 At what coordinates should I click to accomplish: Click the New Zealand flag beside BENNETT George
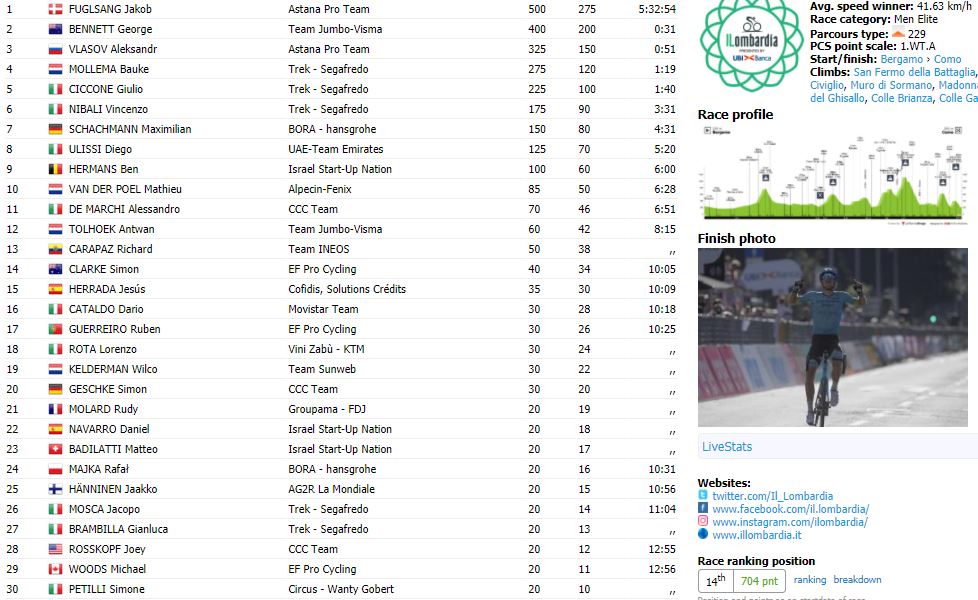[56, 29]
